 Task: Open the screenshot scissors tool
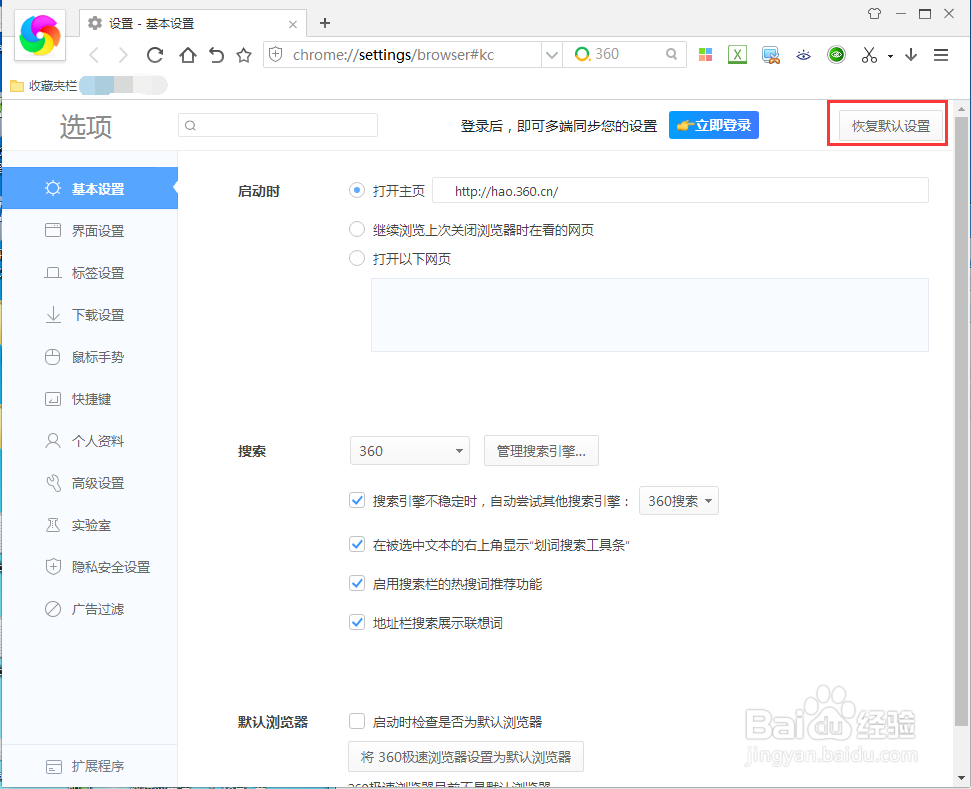point(867,55)
